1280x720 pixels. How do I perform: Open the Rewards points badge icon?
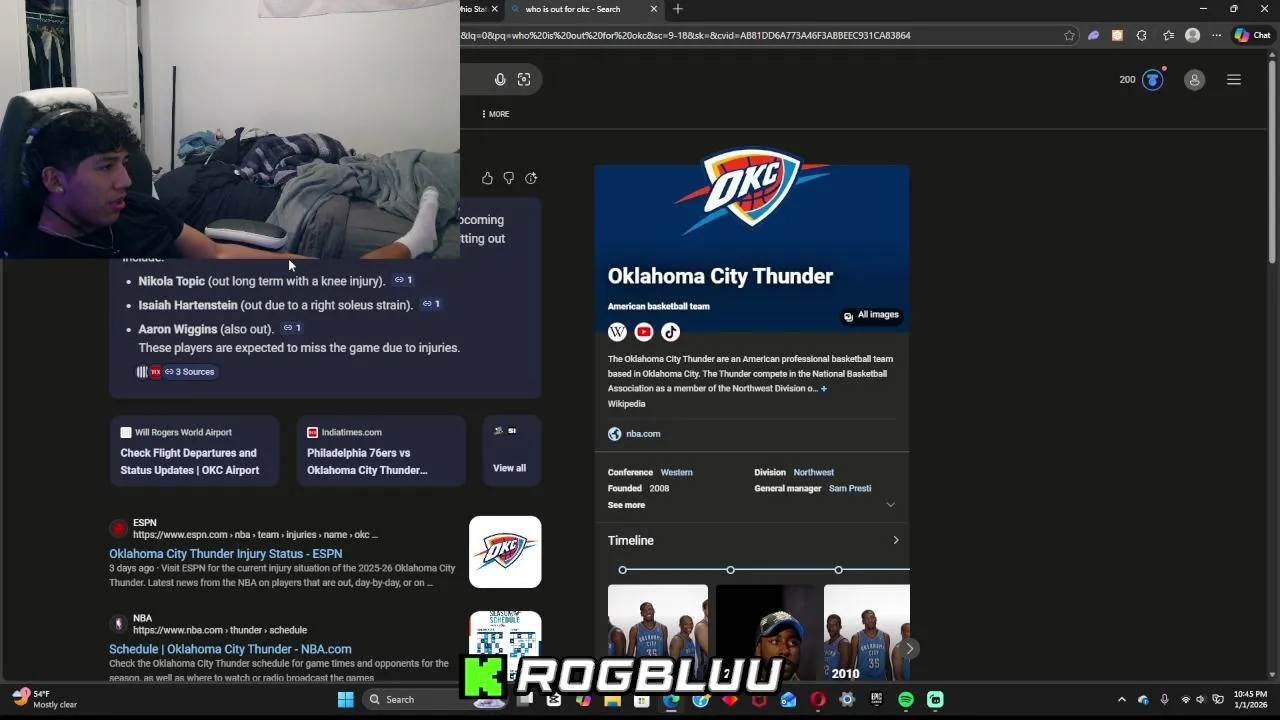(1153, 80)
